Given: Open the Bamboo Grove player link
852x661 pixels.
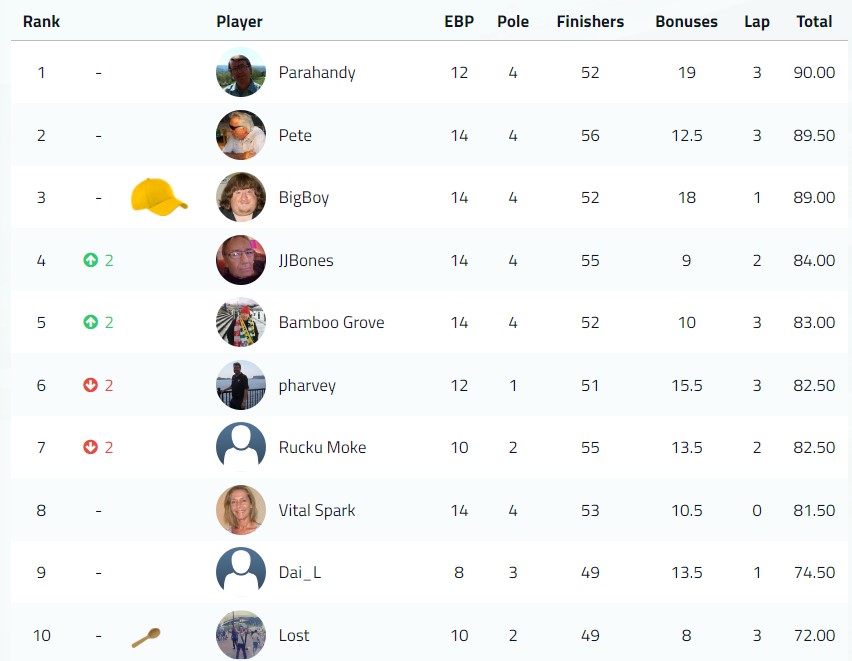Looking at the screenshot, I should [331, 322].
